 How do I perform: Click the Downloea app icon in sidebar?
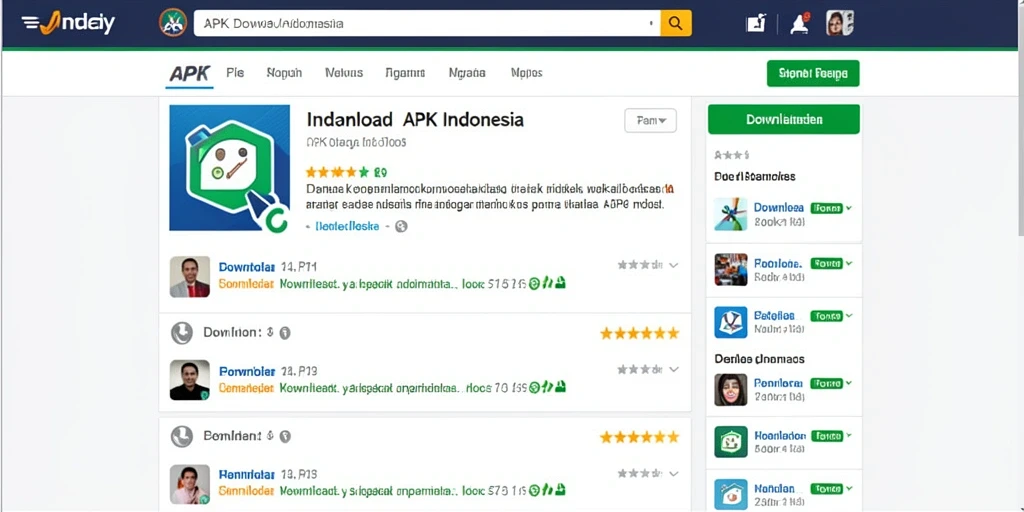[731, 214]
